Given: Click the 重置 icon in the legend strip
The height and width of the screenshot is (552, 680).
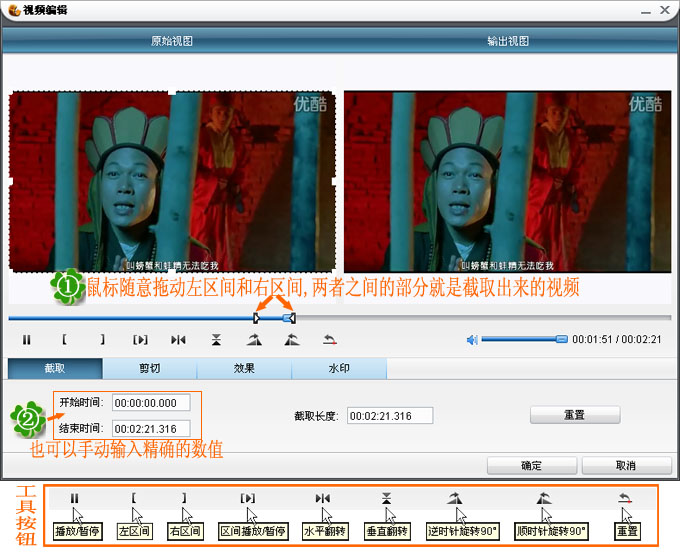Looking at the screenshot, I should (x=625, y=499).
